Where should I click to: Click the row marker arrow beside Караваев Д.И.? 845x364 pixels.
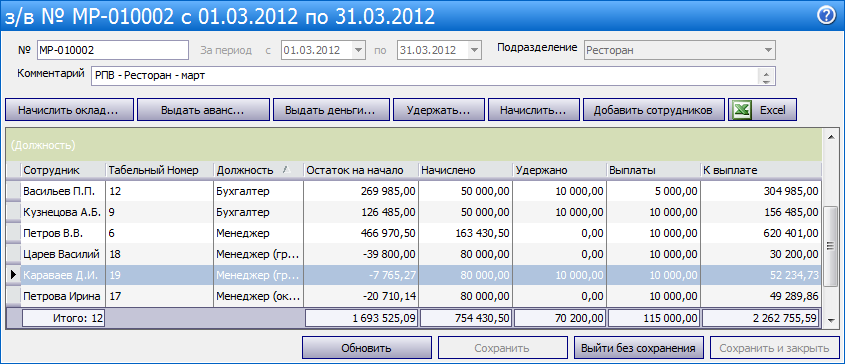click(x=13, y=275)
